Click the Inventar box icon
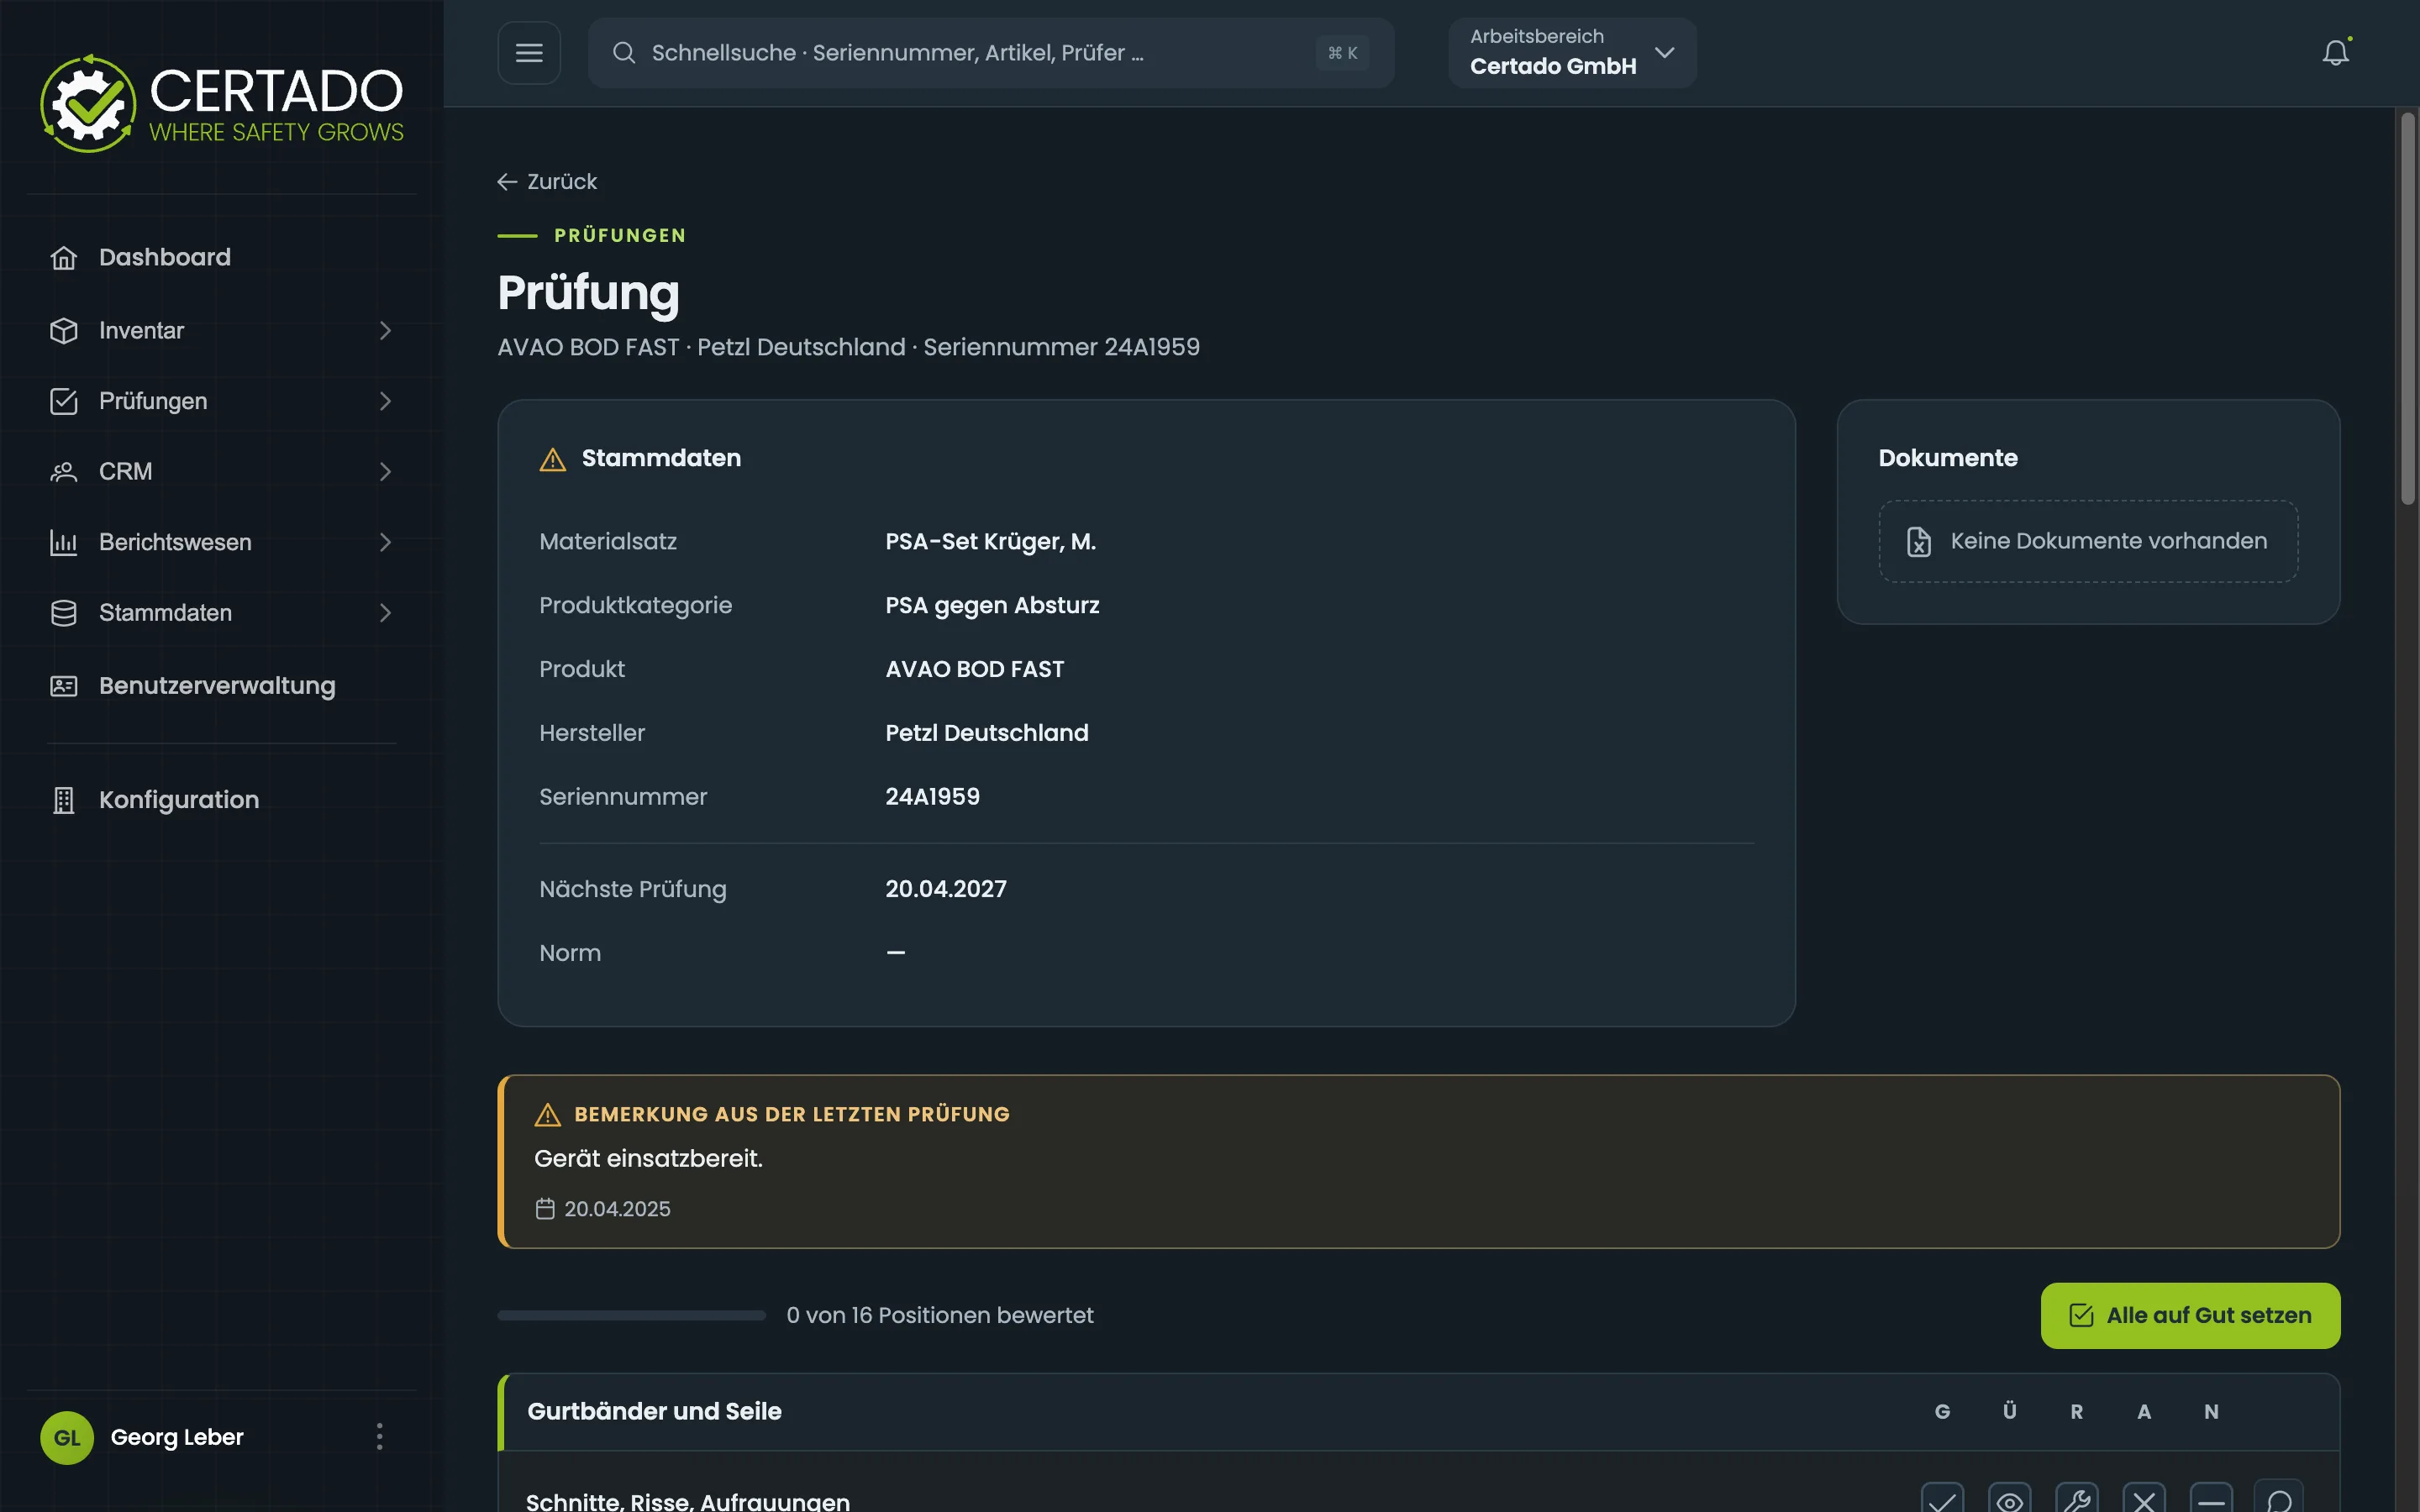2420x1512 pixels. pyautogui.click(x=64, y=331)
